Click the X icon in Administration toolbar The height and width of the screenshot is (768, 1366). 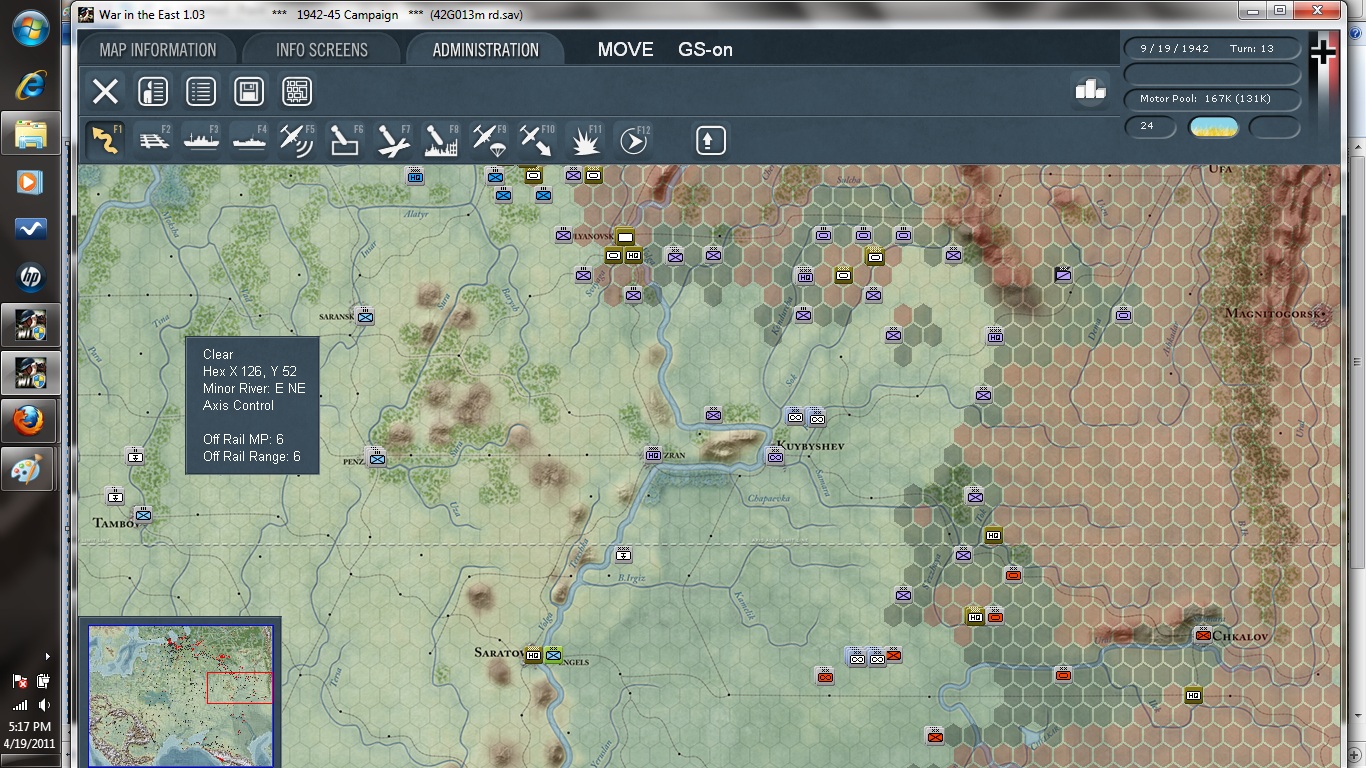105,92
